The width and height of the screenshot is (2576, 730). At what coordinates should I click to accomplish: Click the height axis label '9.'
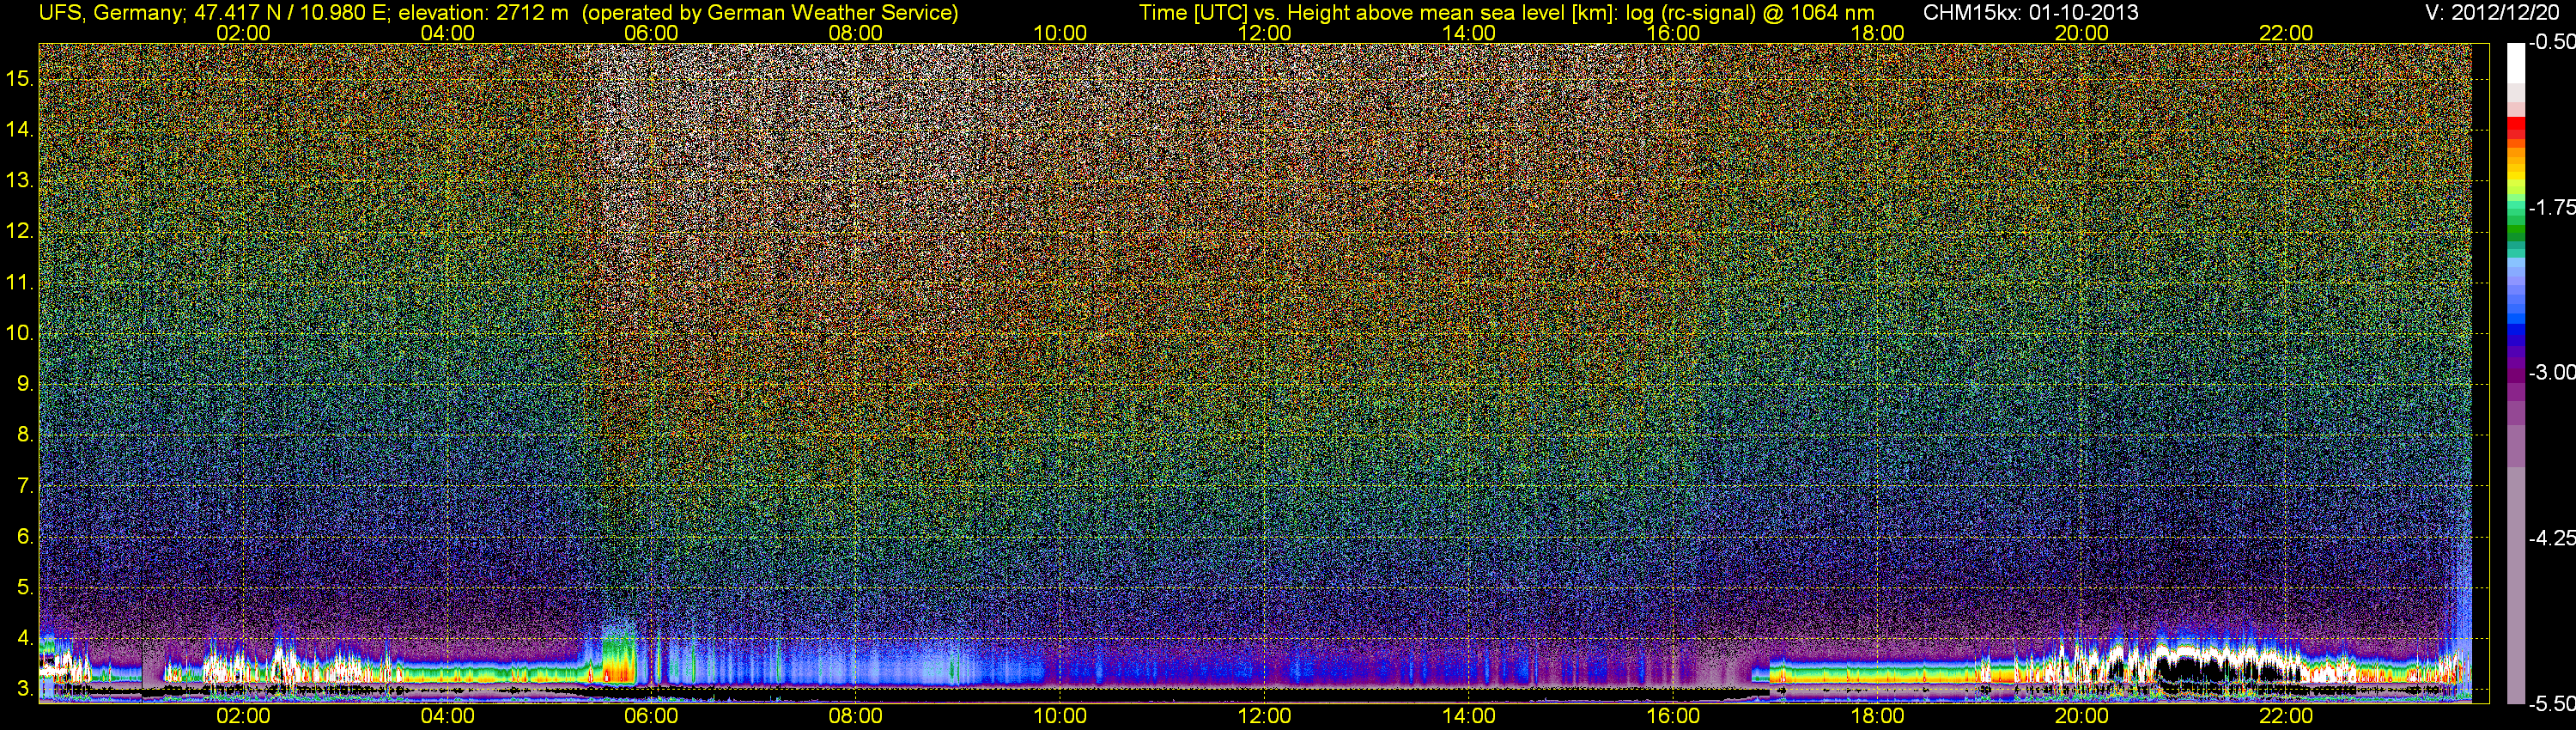(25, 384)
